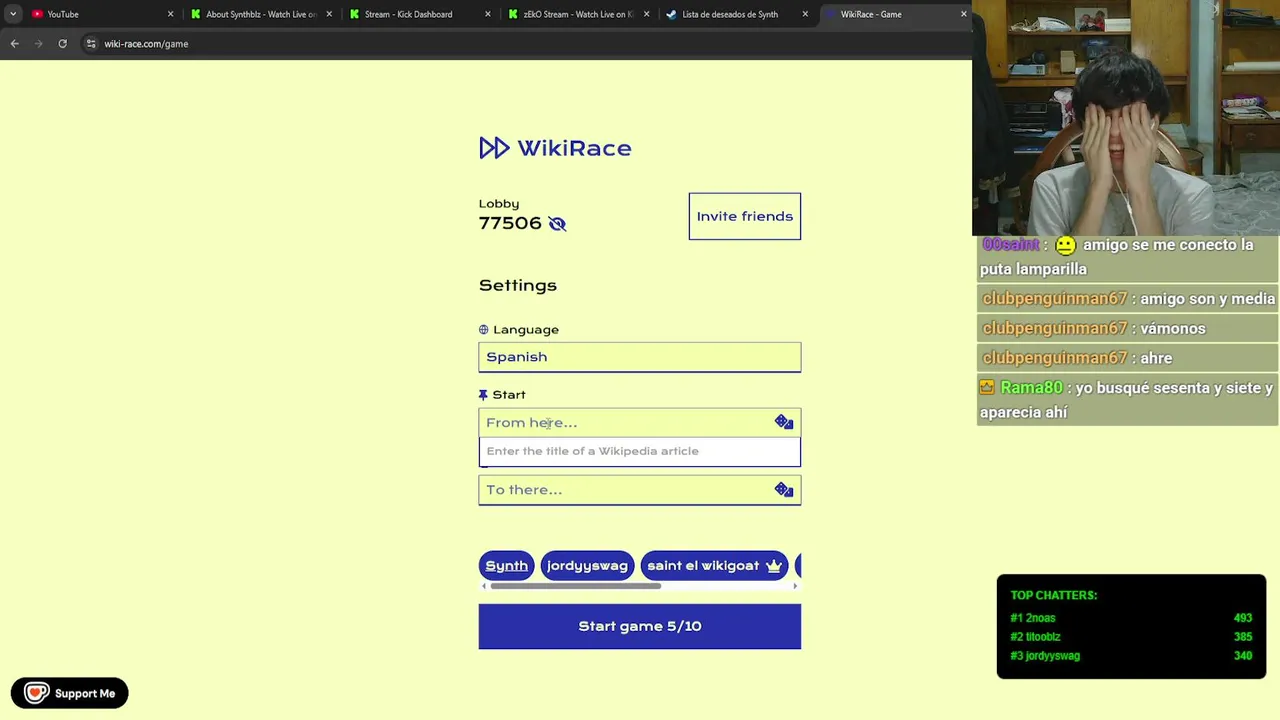Click chat message 'vámonos'
Screen dimensions: 1280x720
coord(1173,328)
